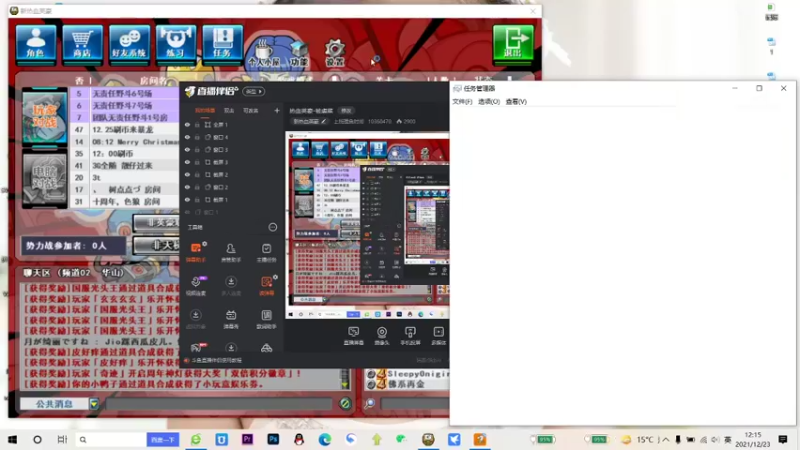
Task: Visit the 个人小屋 personal house
Action: pos(264,53)
